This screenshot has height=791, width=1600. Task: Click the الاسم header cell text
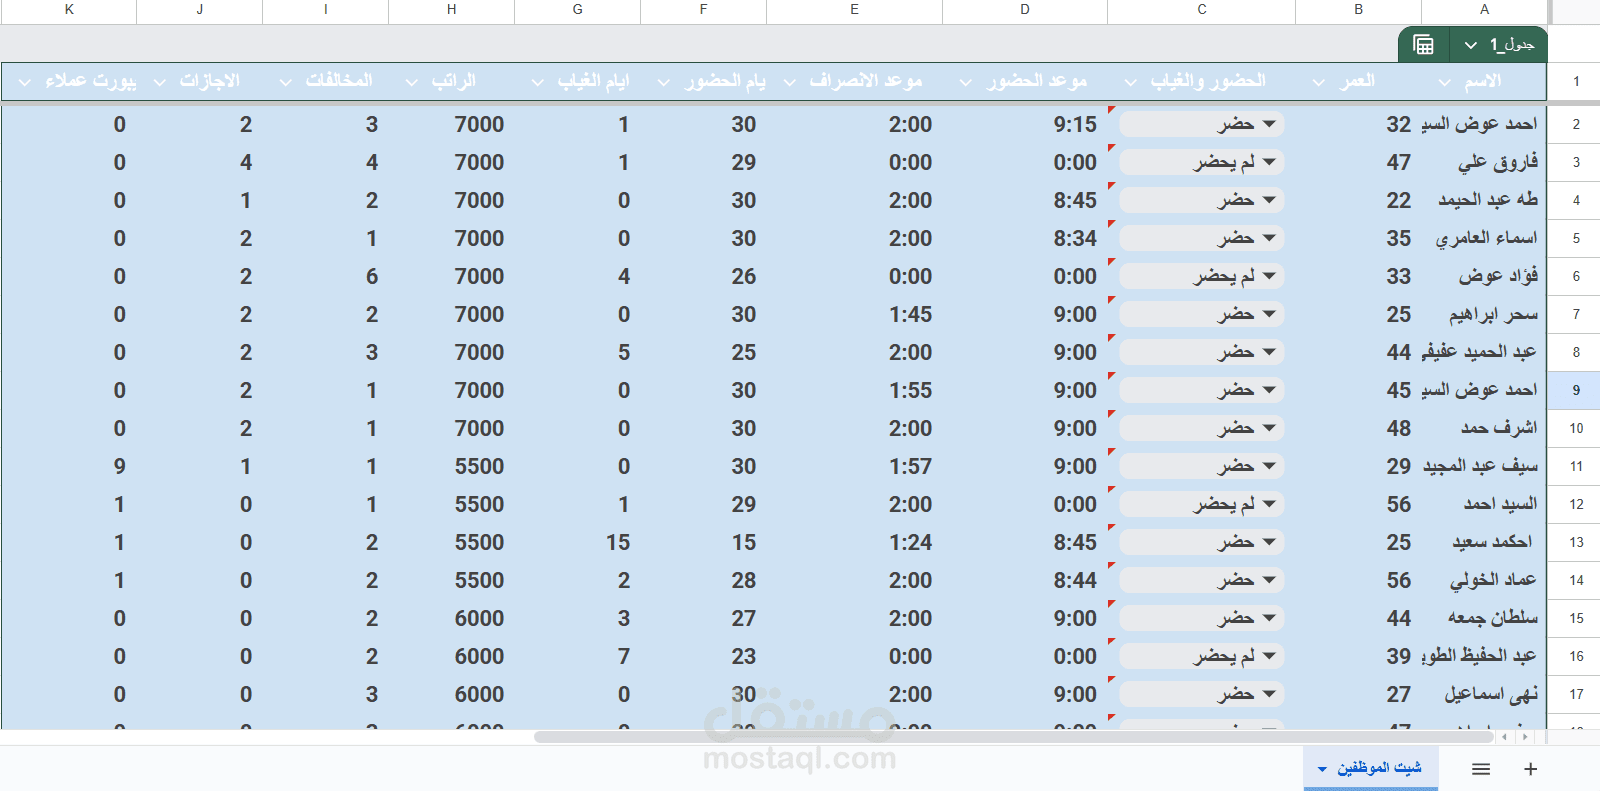point(1482,81)
